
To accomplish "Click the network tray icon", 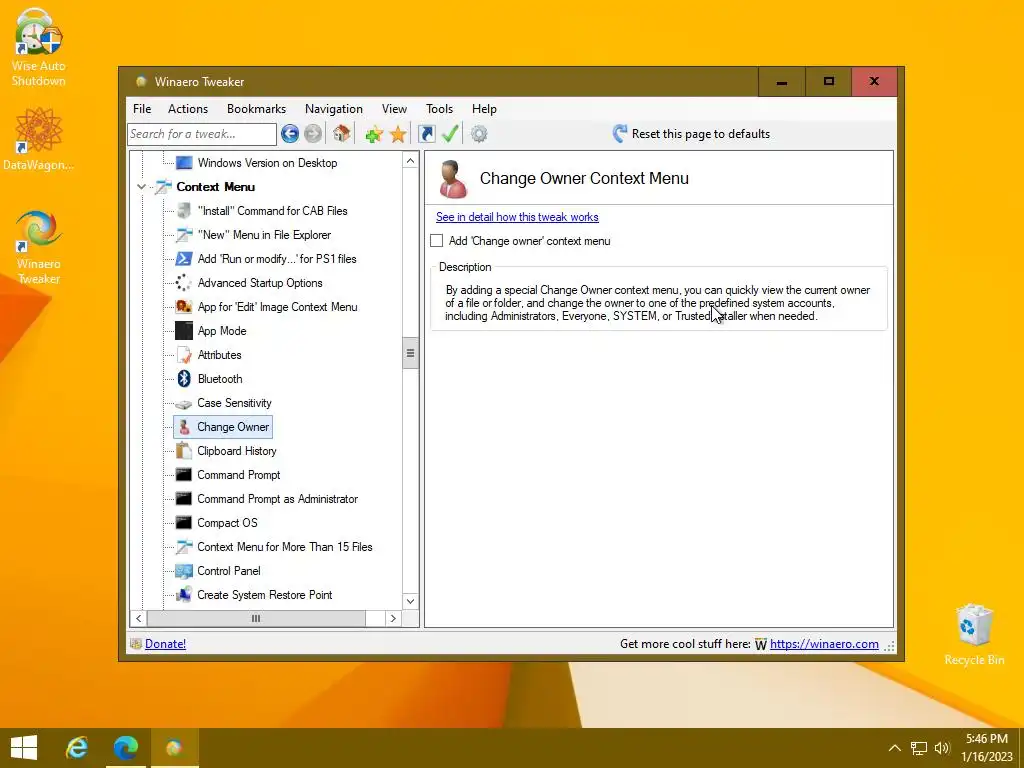I will point(919,748).
